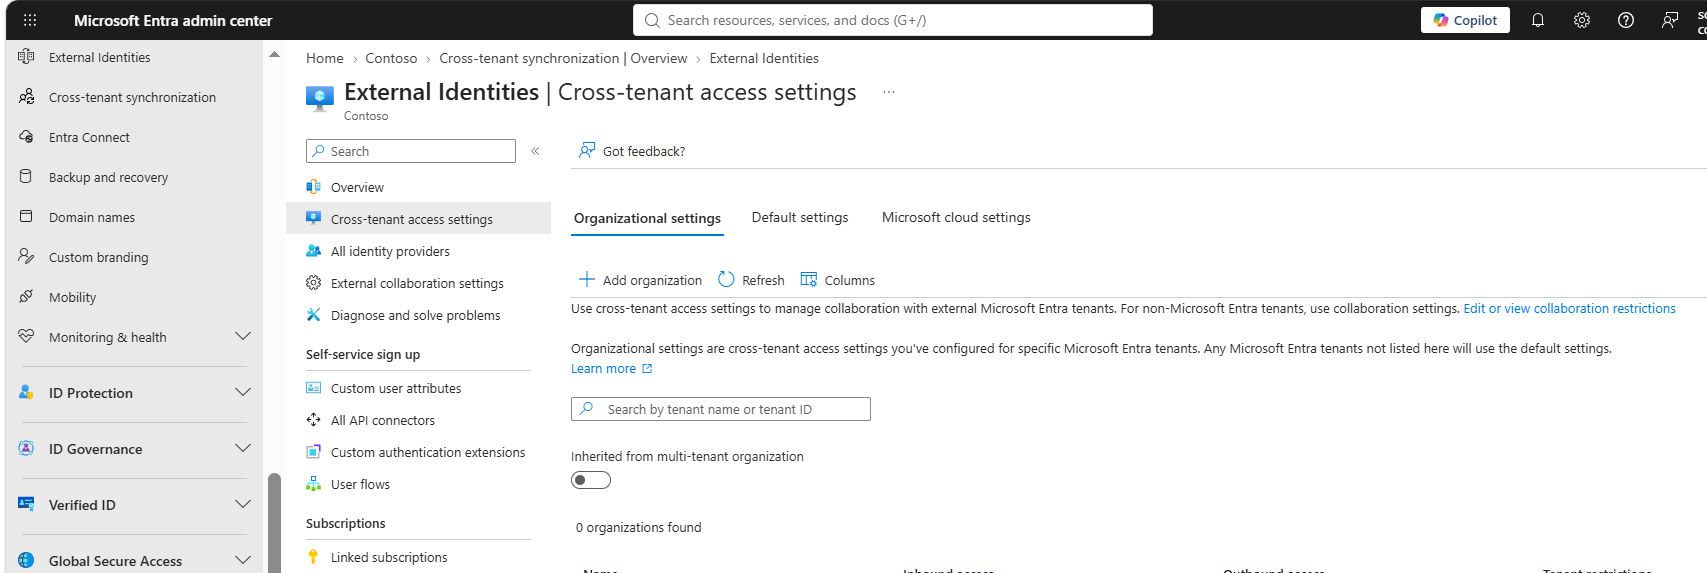Click the Custom user attributes icon
The image size is (1707, 573).
tap(313, 388)
